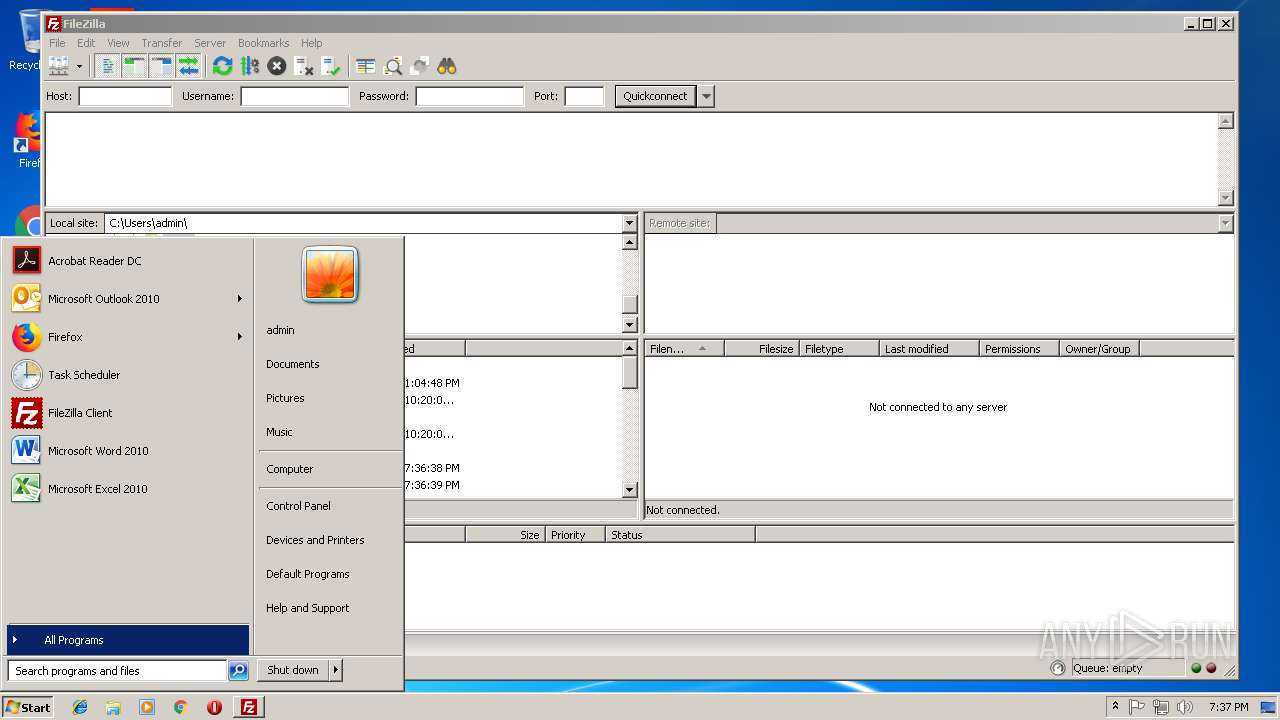Toggle transfer queue display
Screen dimensions: 1280x720
[189, 66]
